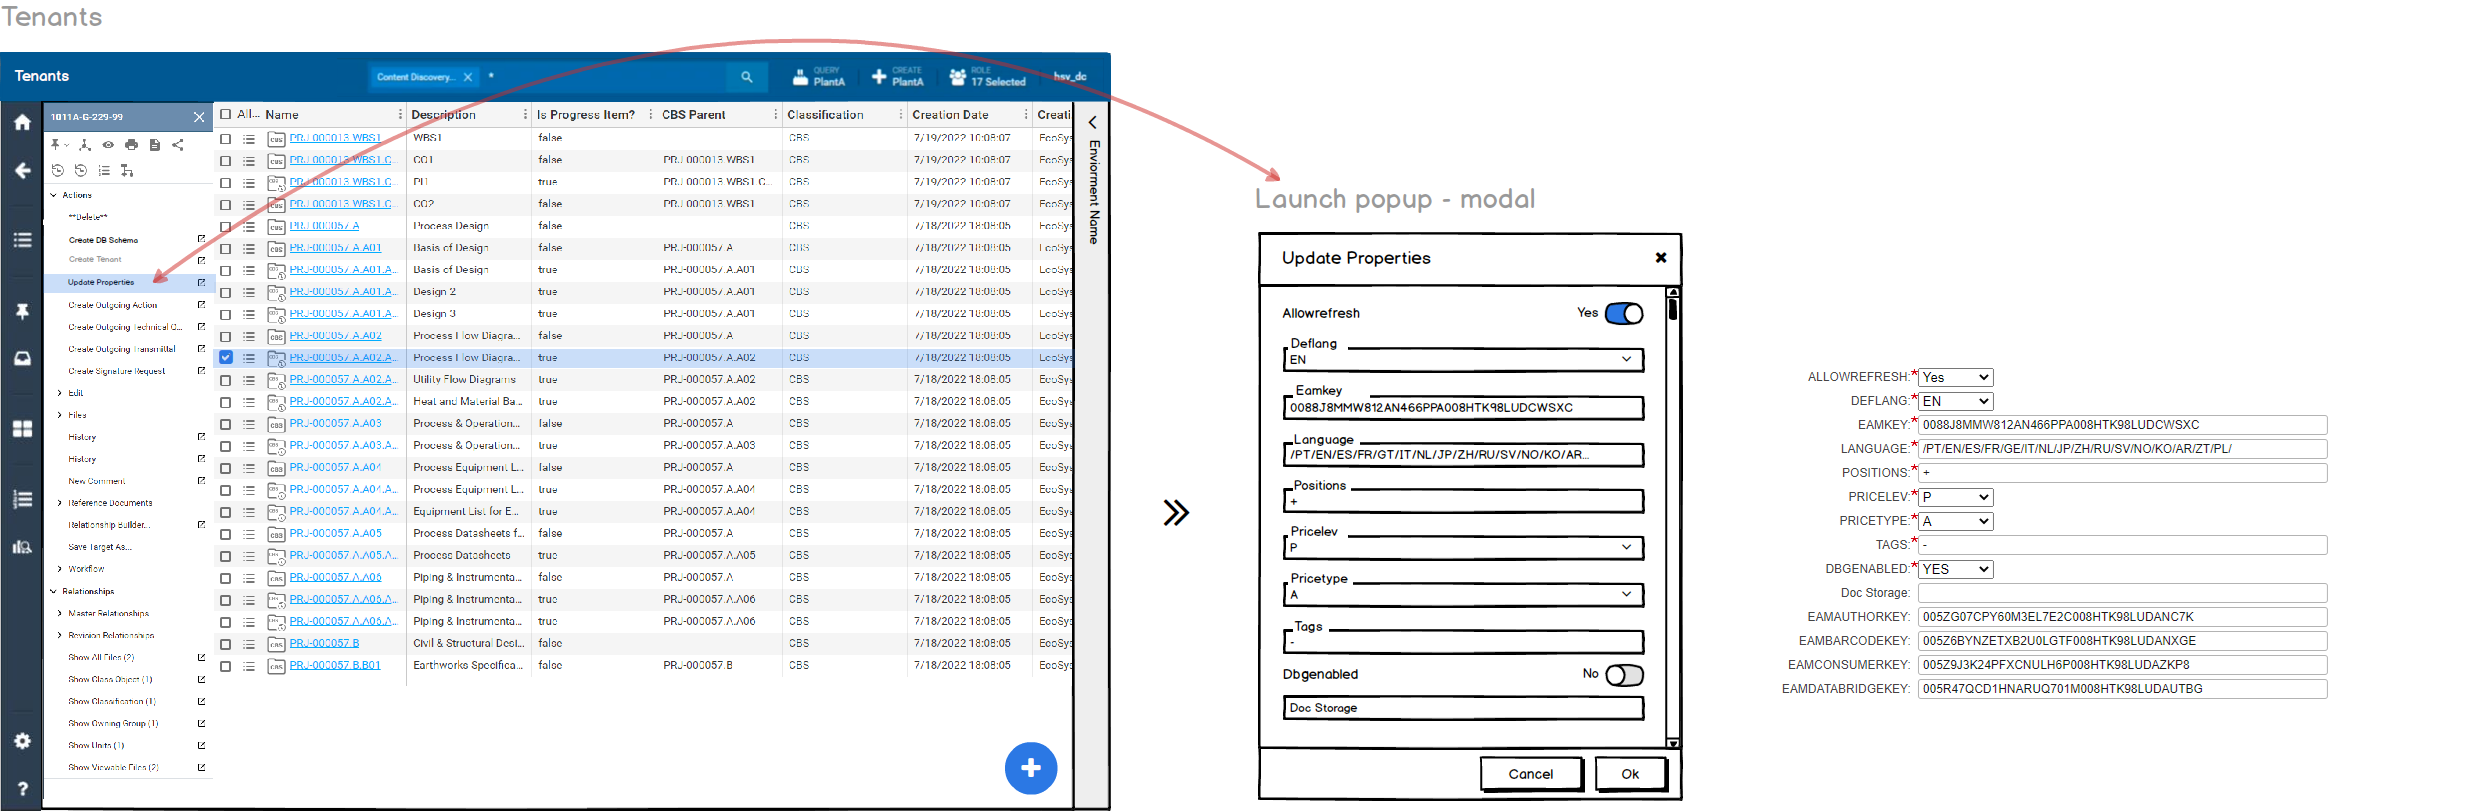This screenshot has height=811, width=2473.
Task: Go to Home in the left sidebar
Action: click(x=22, y=123)
